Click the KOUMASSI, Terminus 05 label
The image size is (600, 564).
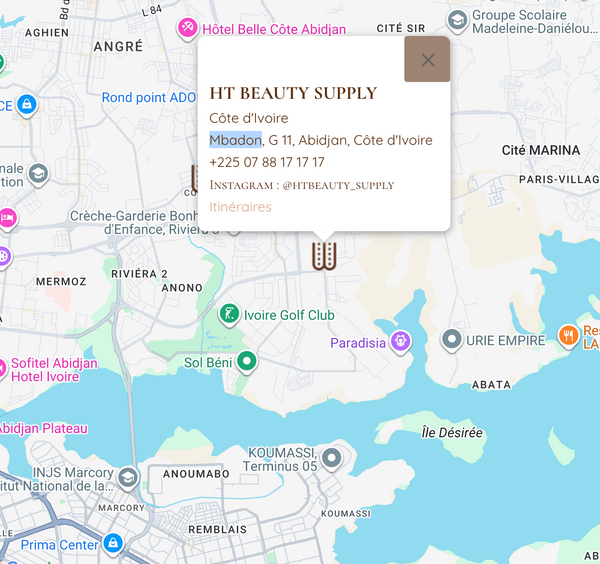pos(280,460)
